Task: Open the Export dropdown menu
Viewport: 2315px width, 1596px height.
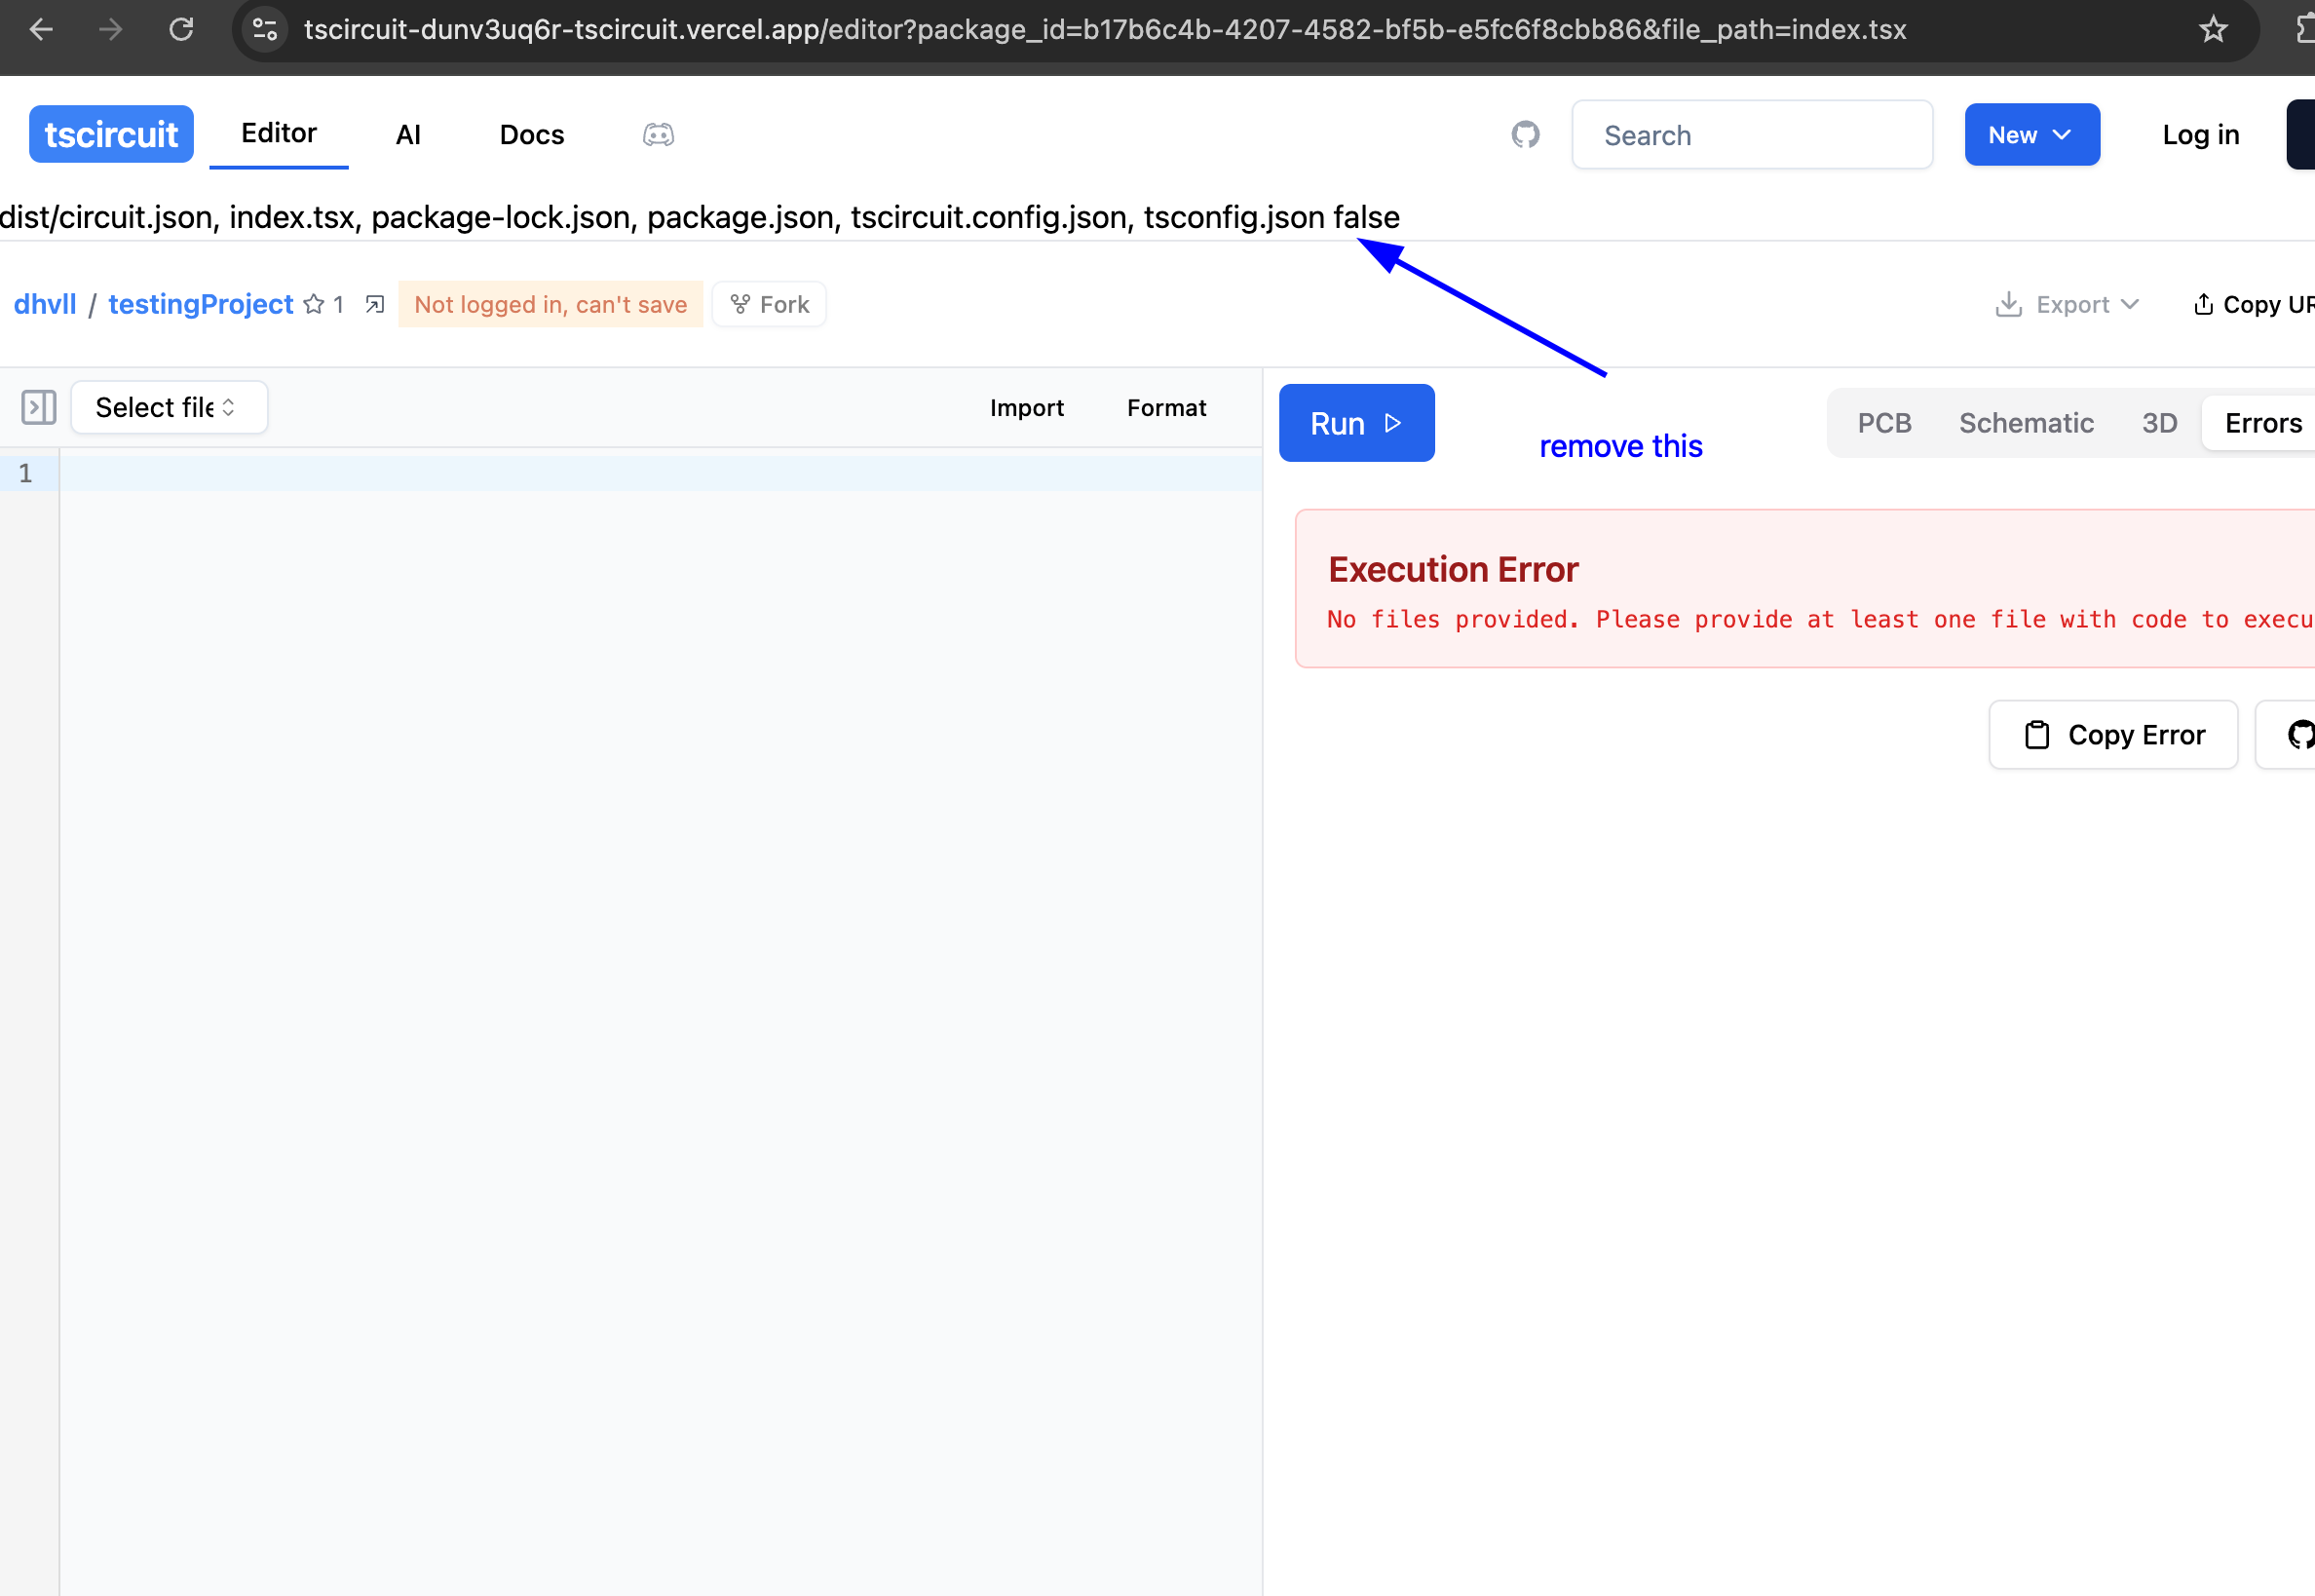Action: (2067, 304)
